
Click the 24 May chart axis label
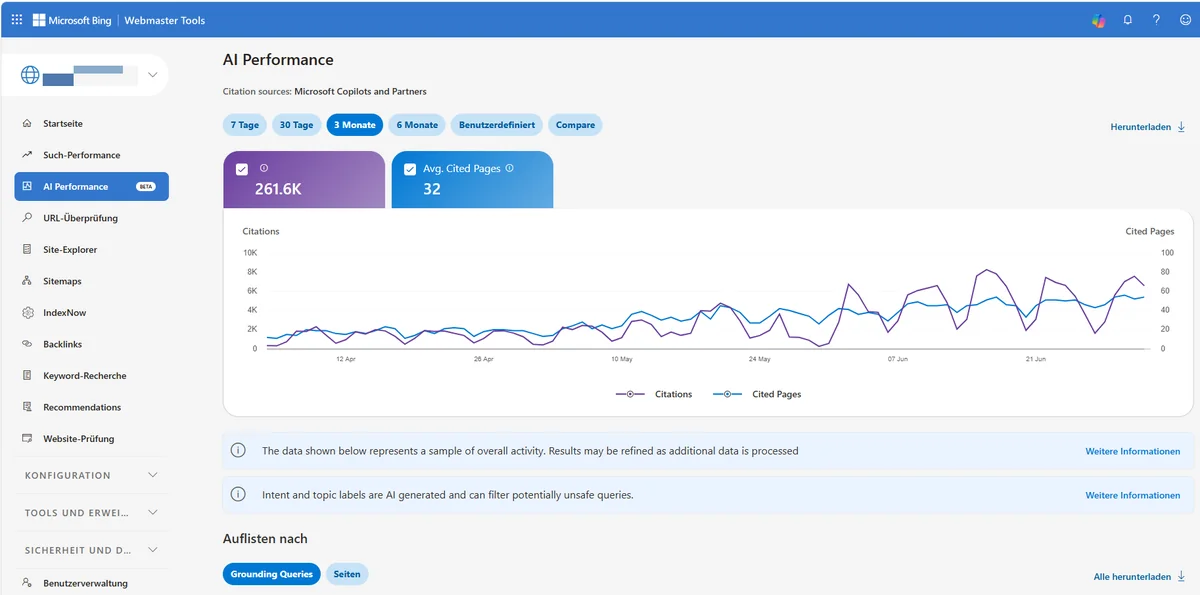pos(759,358)
